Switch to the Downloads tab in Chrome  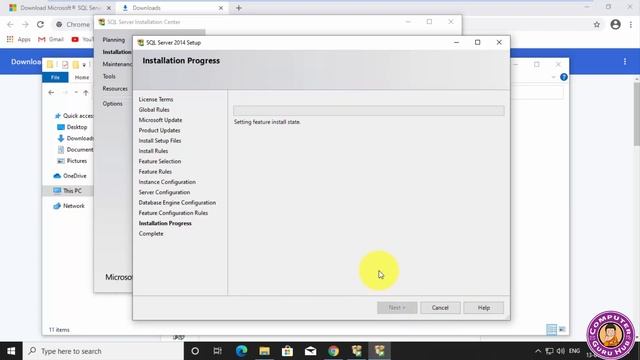(x=171, y=8)
